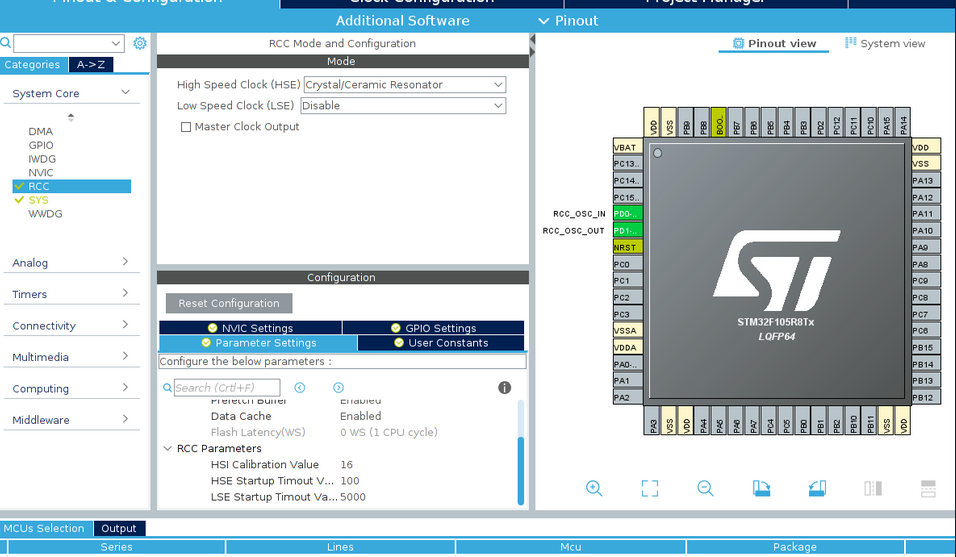Click the green PD1 pin on the chip
The height and width of the screenshot is (557, 956).
[627, 230]
